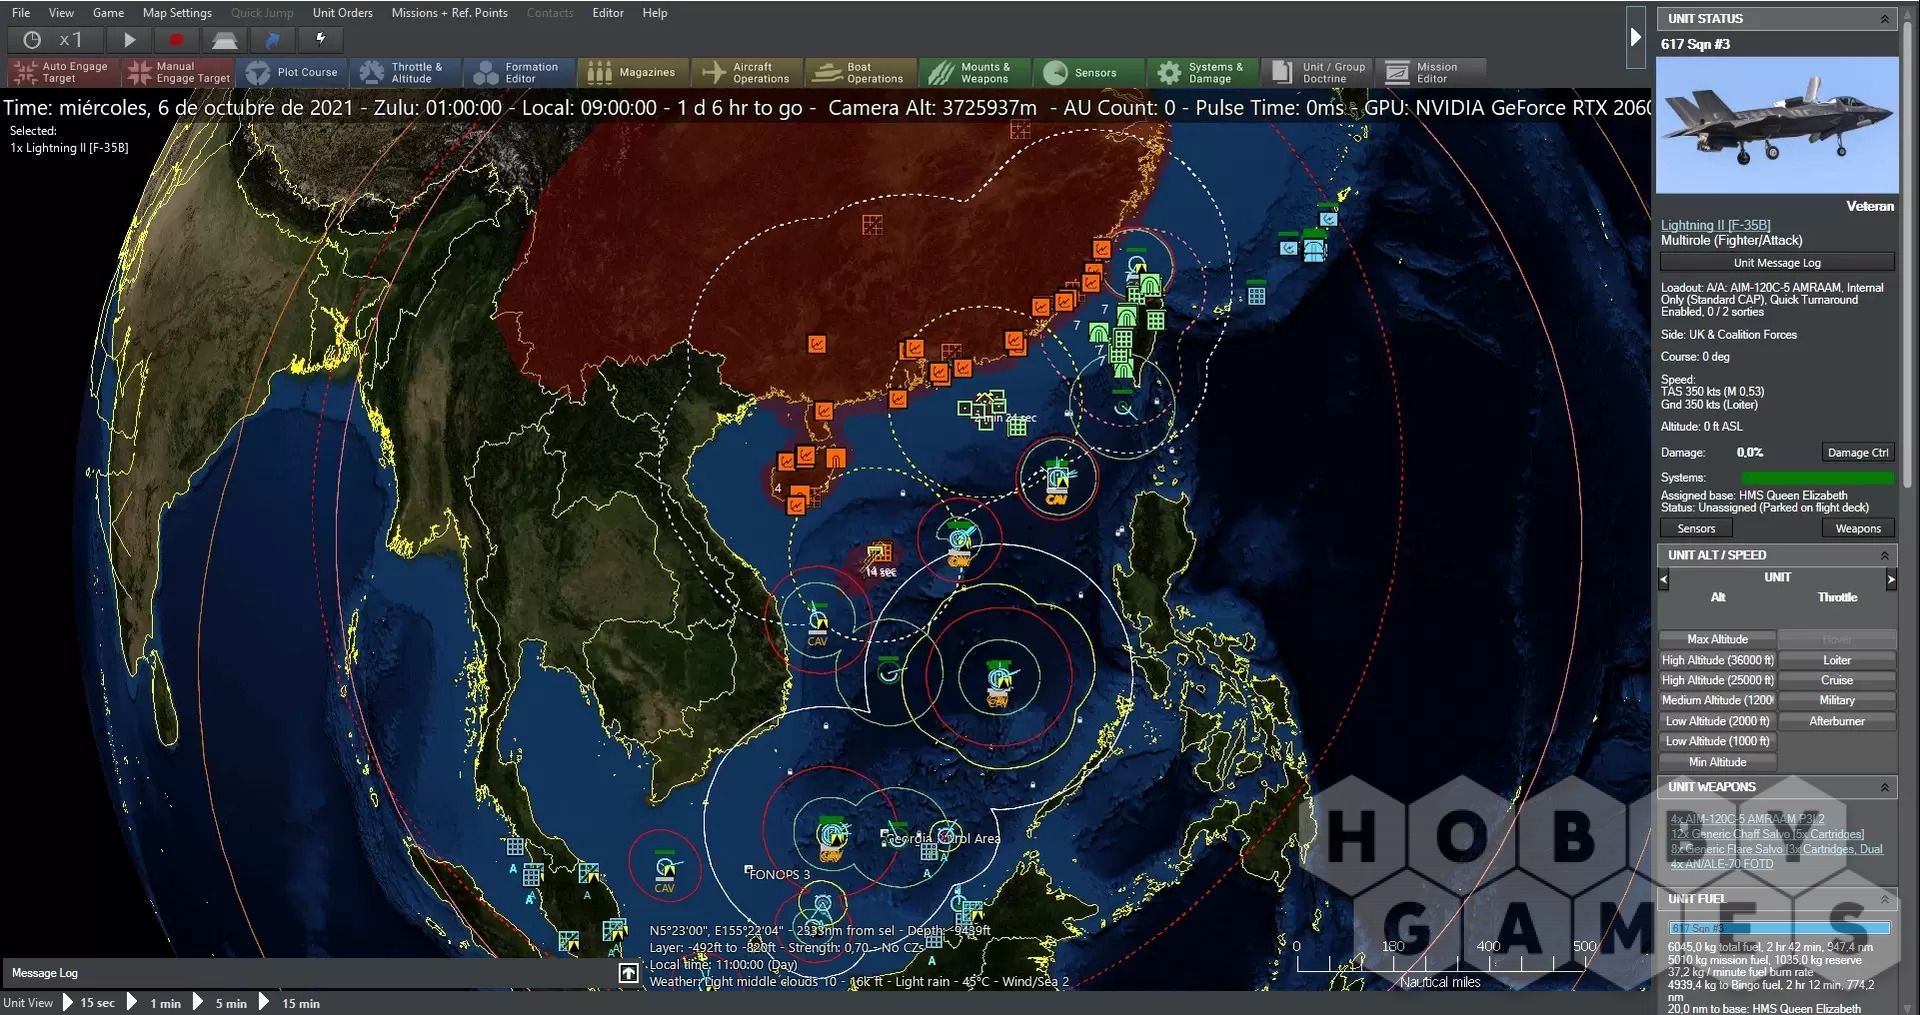Open the Unit Orders menu
Screen dimensions: 1920x1015
click(342, 13)
